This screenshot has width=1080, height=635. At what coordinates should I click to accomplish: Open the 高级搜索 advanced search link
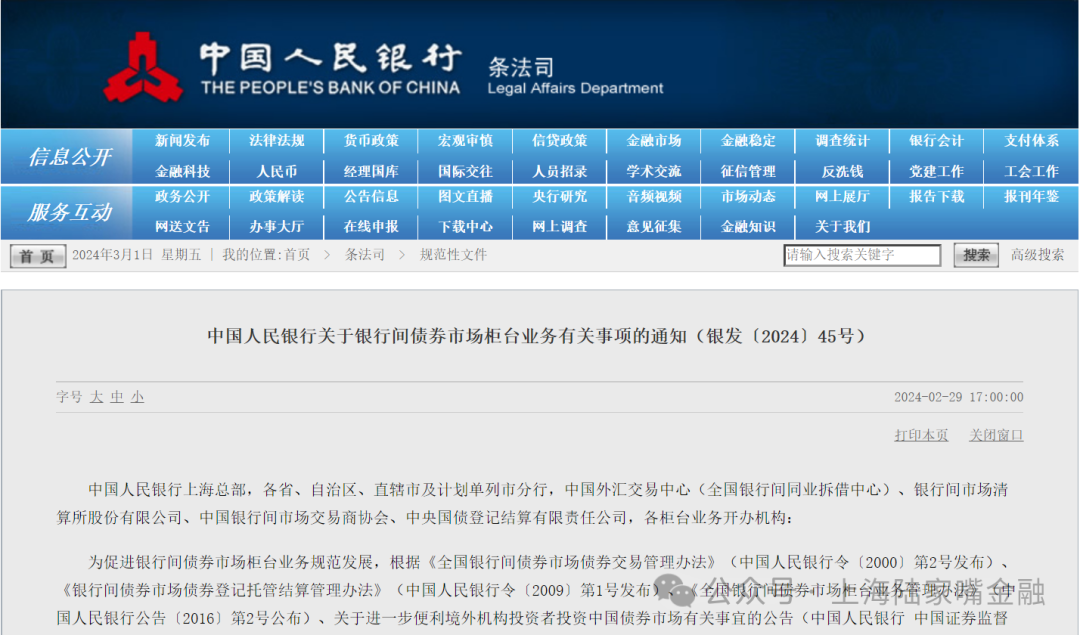pos(1040,255)
